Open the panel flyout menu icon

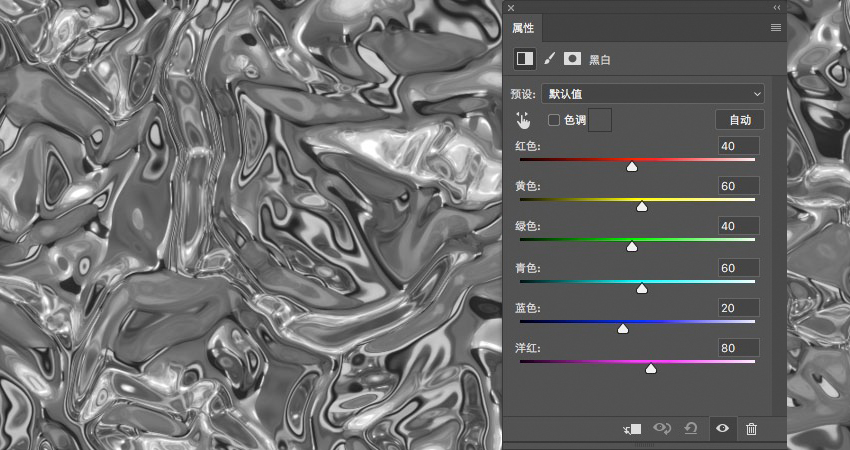[x=776, y=28]
